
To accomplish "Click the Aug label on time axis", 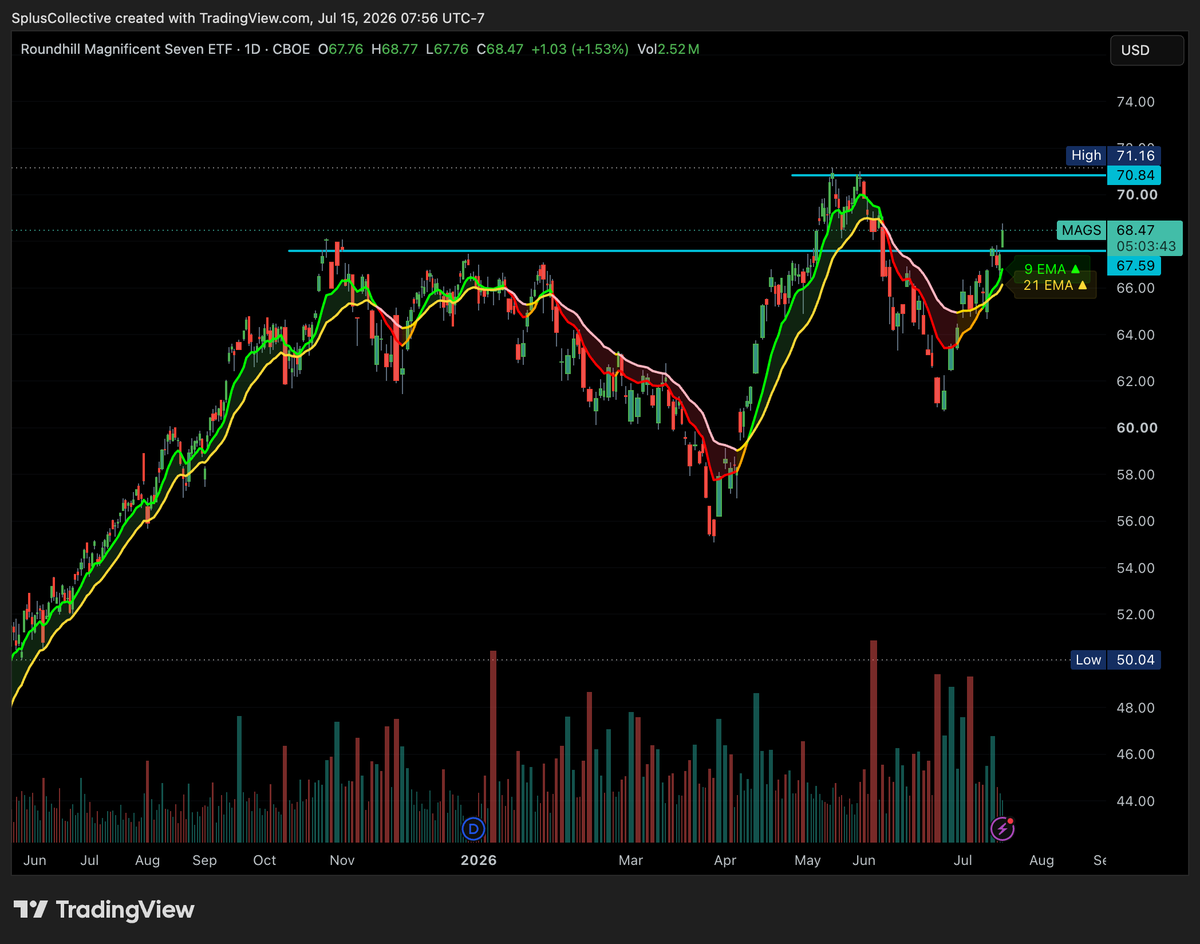I will point(1041,860).
